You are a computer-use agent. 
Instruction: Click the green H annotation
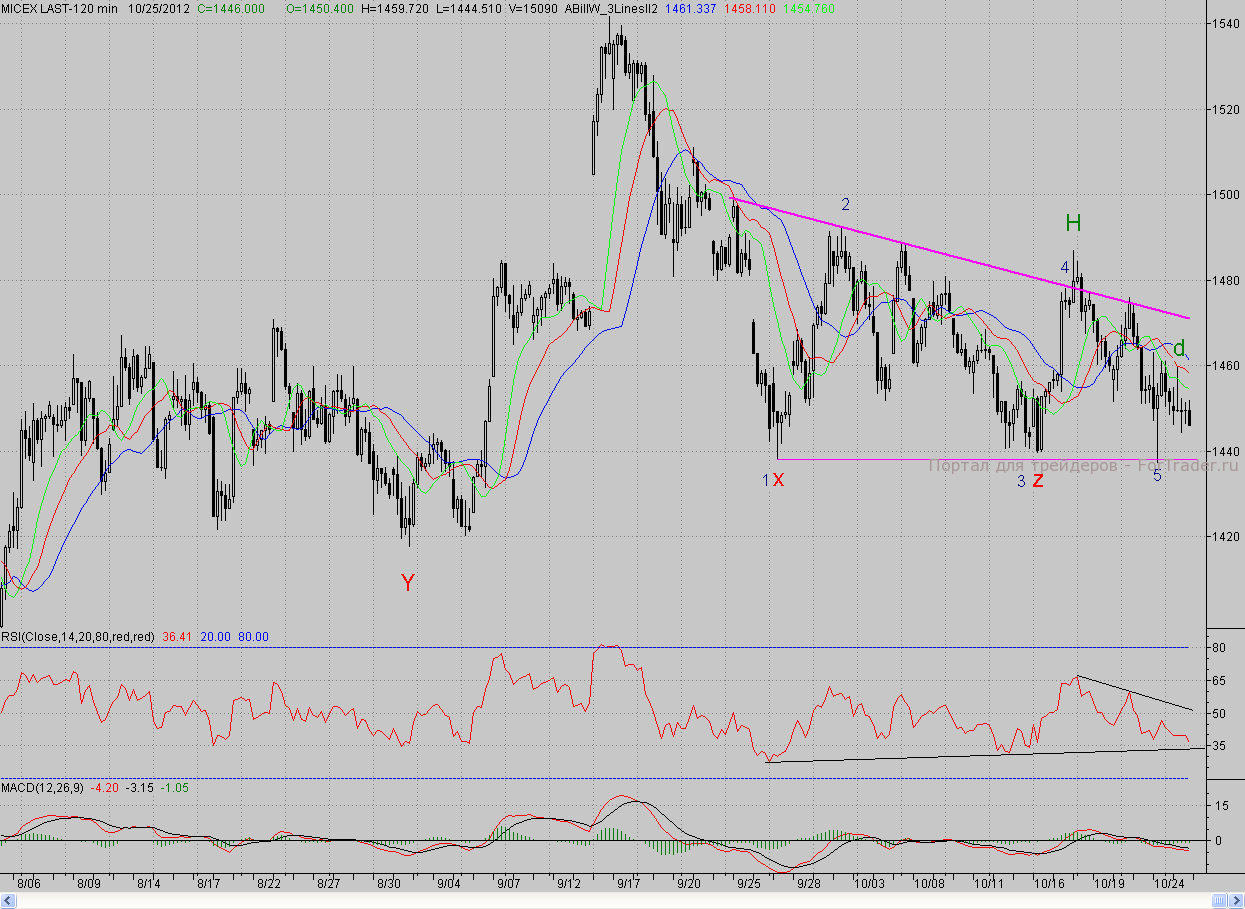coord(1073,223)
